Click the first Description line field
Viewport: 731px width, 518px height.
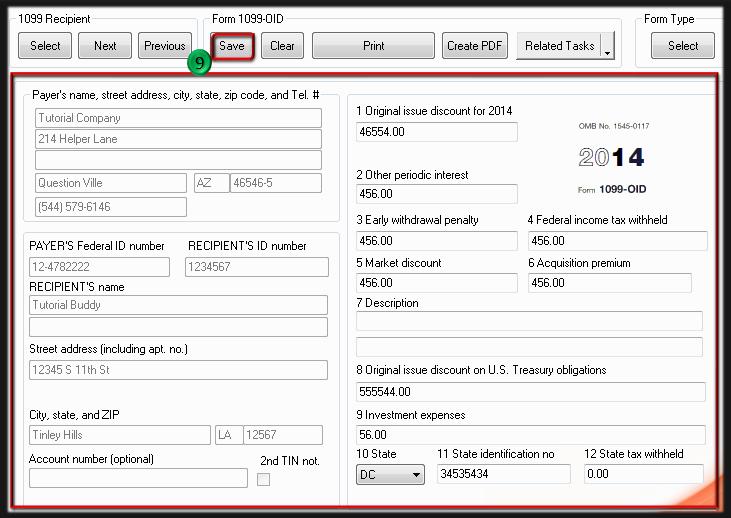click(529, 321)
